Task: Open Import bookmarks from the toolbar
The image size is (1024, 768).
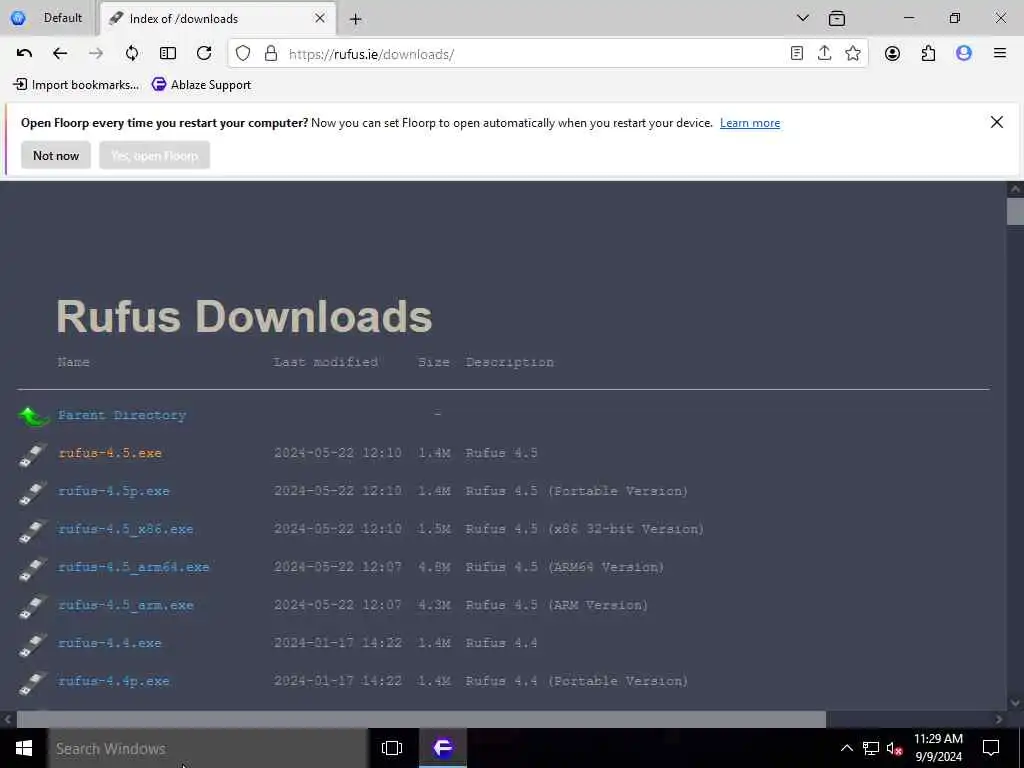Action: 76,84
